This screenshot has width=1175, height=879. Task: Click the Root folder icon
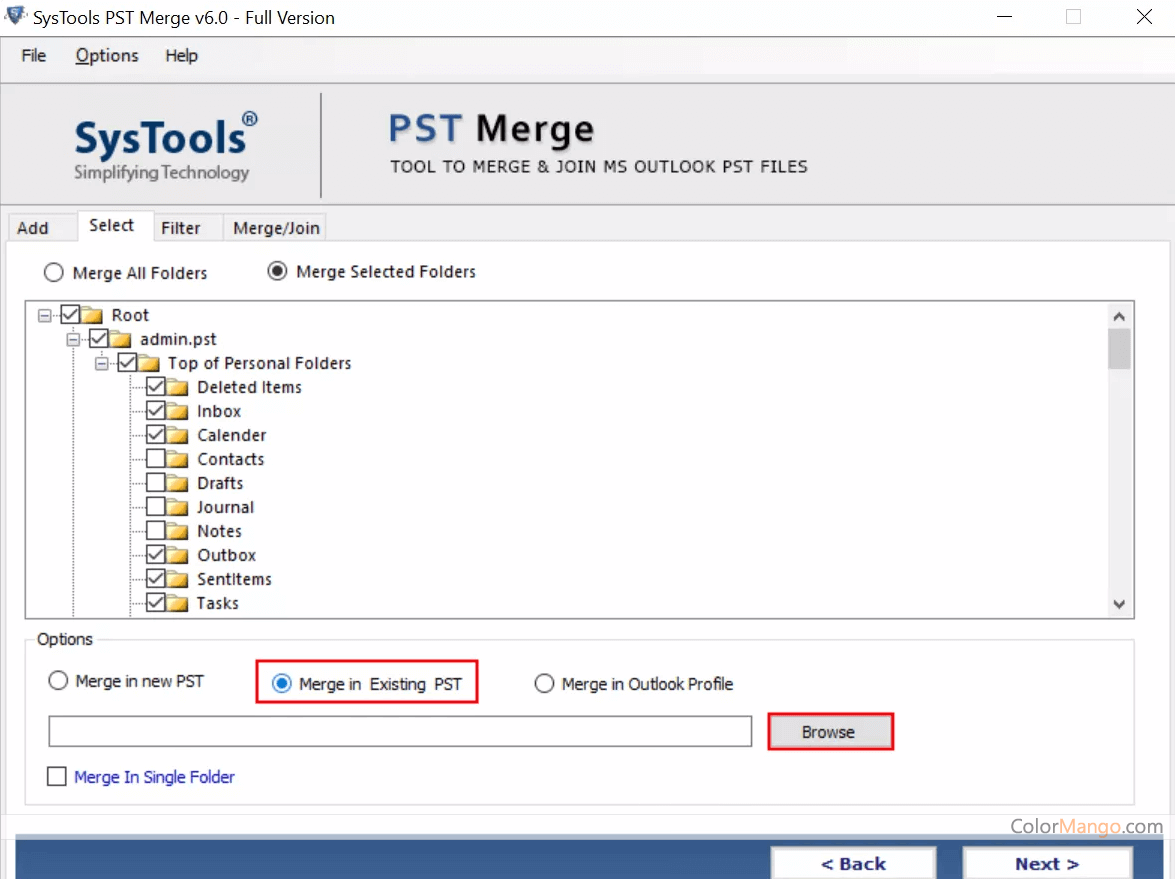coord(92,315)
